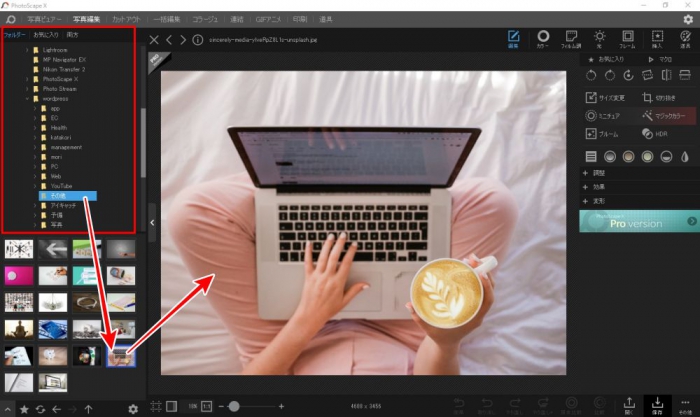The height and width of the screenshot is (417, 700).
Task: Switch to the 写真ビューアー tab
Action: pos(44,19)
